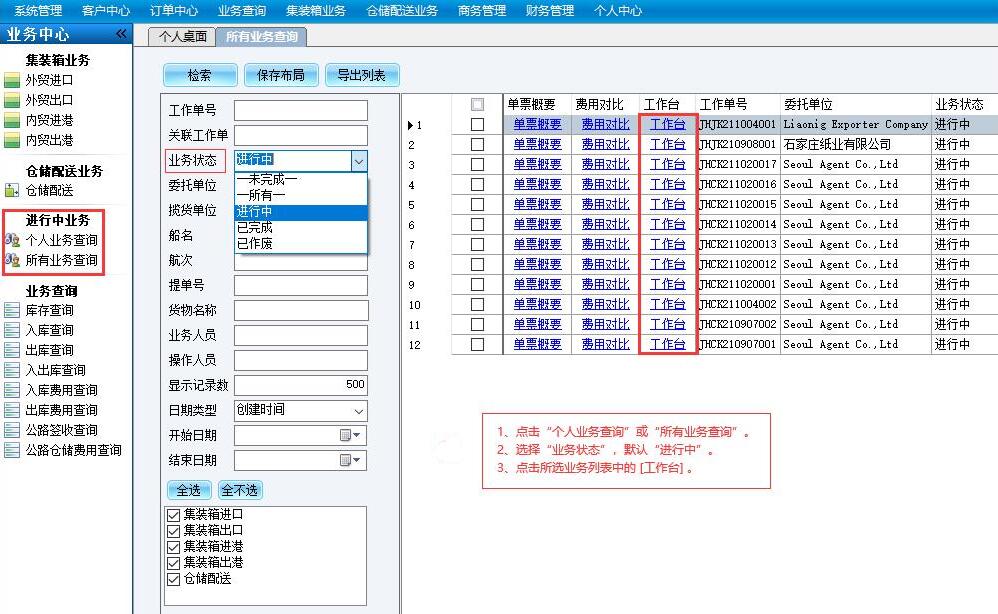Click the 工作单号 input field
The height and width of the screenshot is (614, 998).
300,110
